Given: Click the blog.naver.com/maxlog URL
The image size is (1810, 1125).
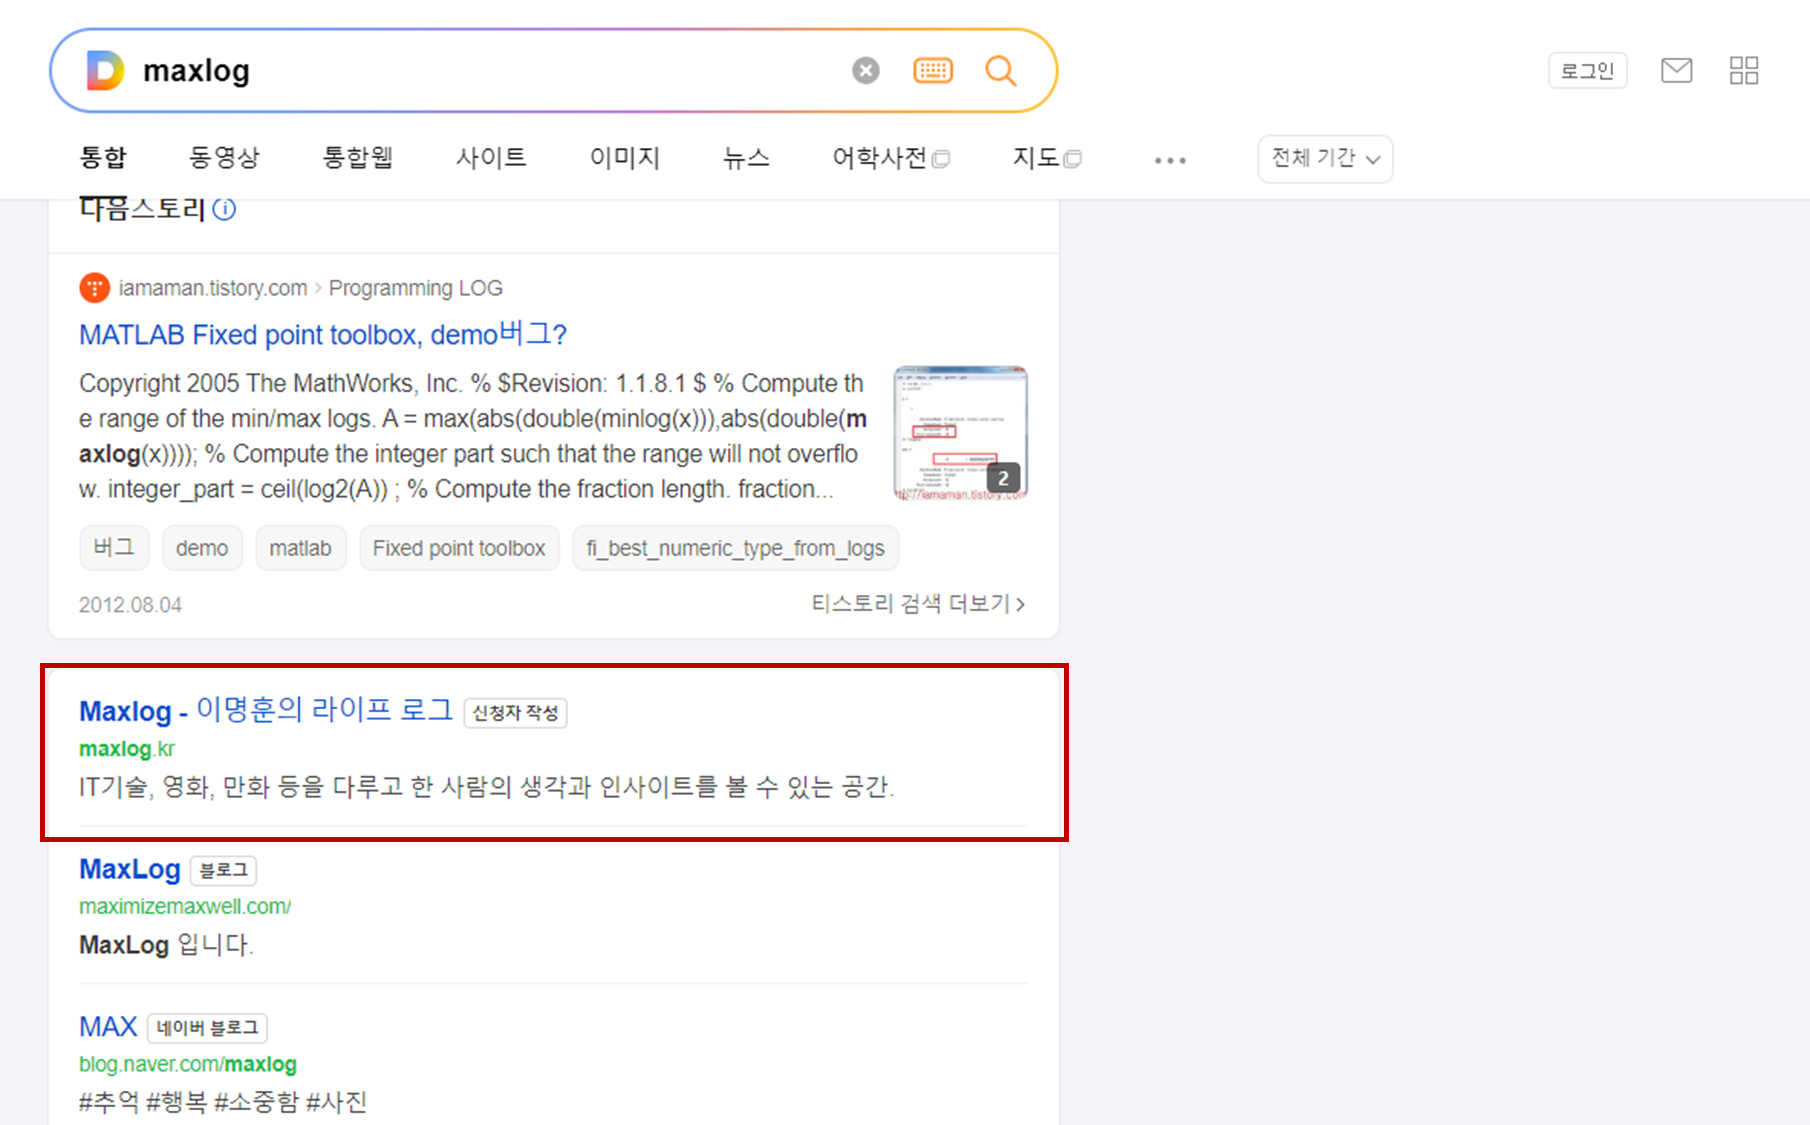Looking at the screenshot, I should point(188,1064).
